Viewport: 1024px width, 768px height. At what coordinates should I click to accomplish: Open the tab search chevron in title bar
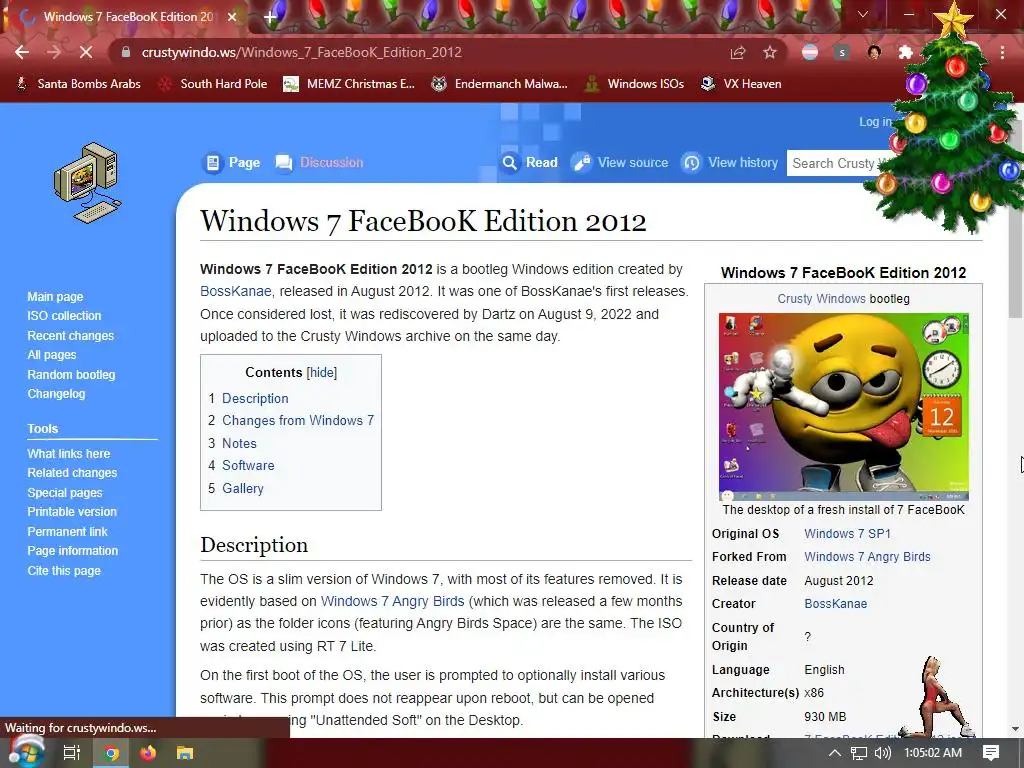863,14
